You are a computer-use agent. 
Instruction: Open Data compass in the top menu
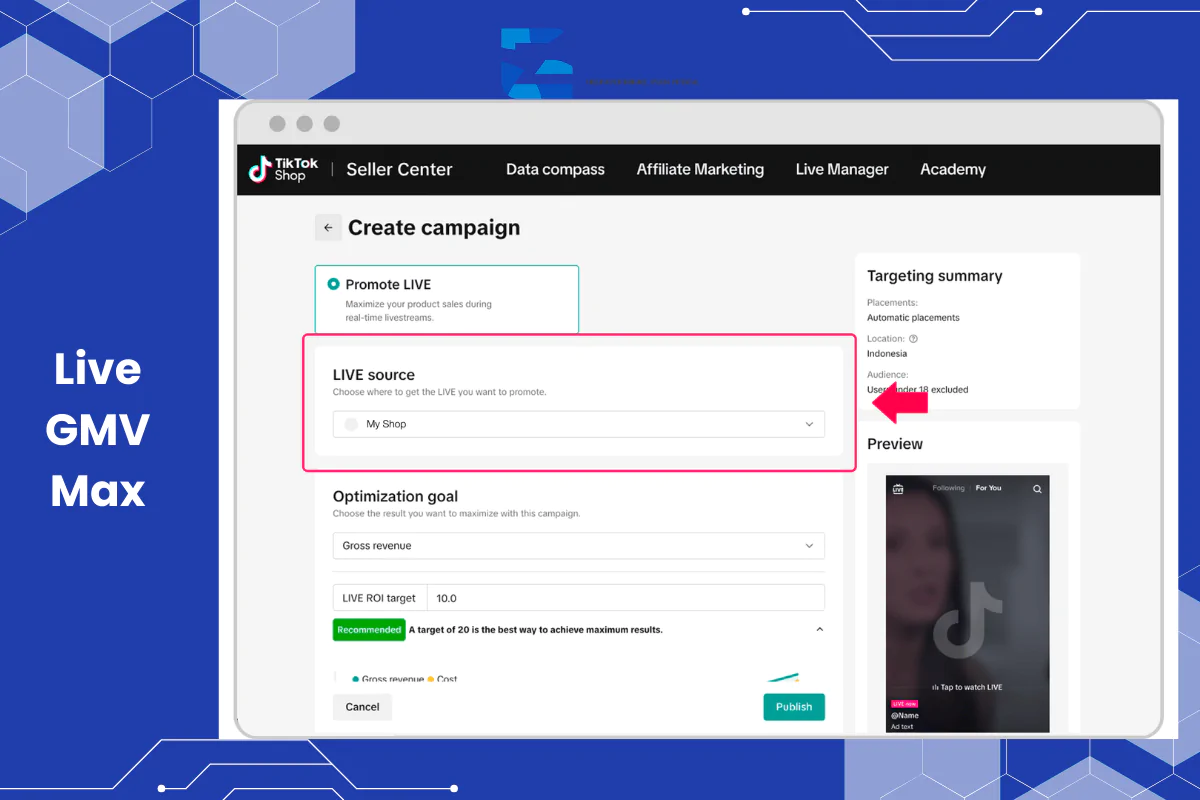pyautogui.click(x=555, y=170)
